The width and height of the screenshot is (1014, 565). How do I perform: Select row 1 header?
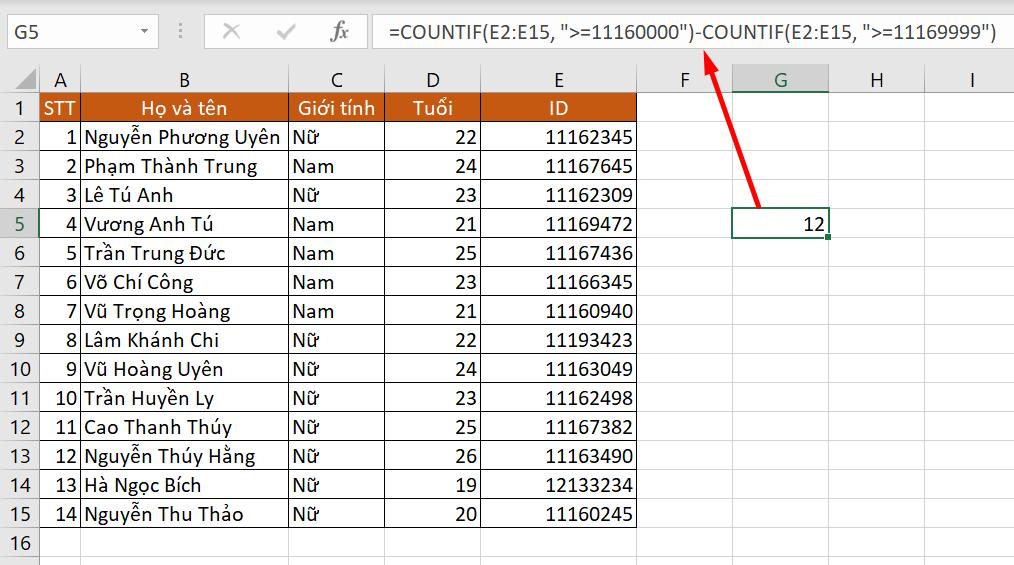[x=19, y=107]
